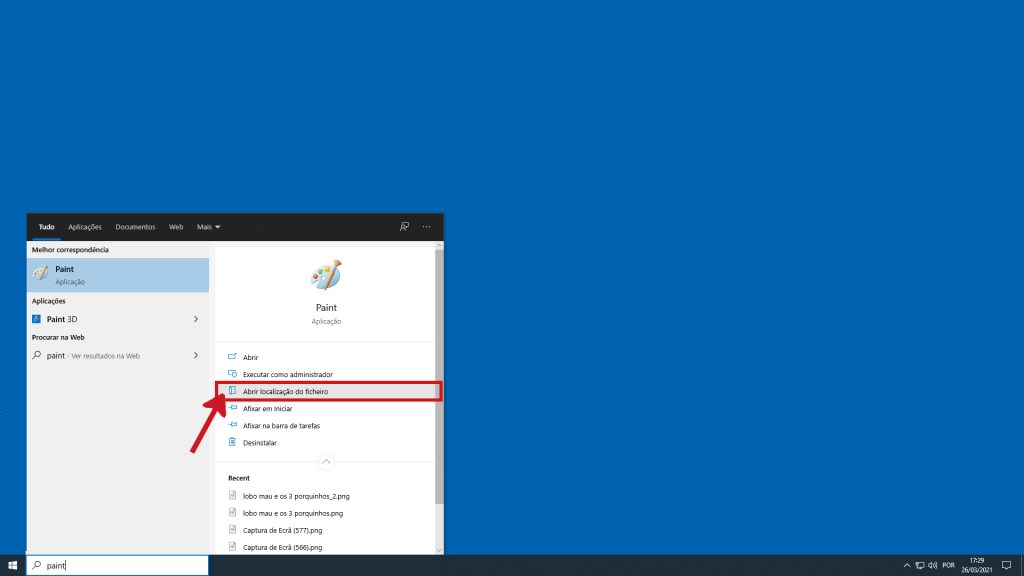This screenshot has width=1024, height=576.
Task: Click the large Paint palette icon in preview
Action: pyautogui.click(x=326, y=275)
